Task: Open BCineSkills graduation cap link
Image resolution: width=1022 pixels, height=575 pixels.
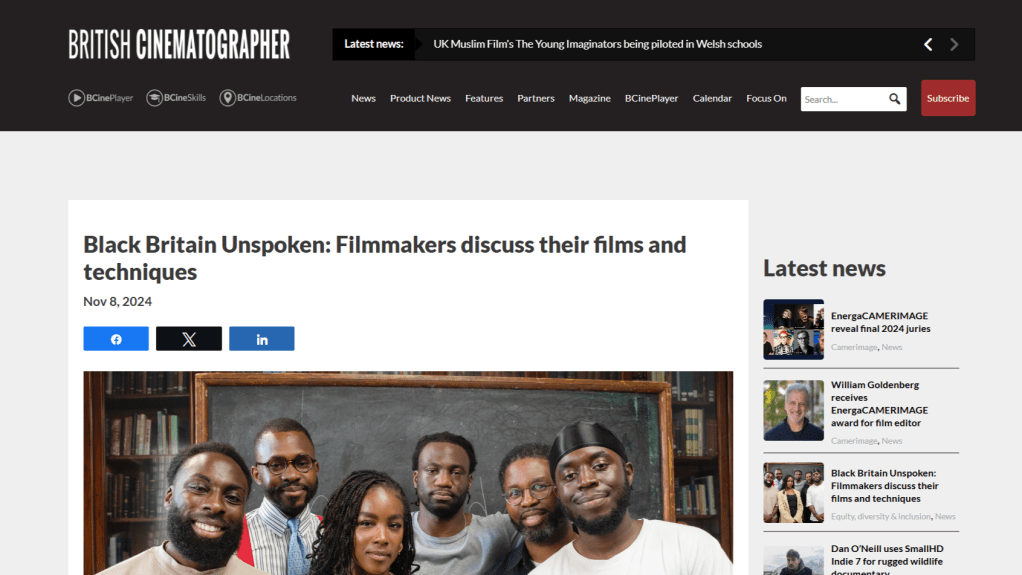Action: [x=176, y=98]
